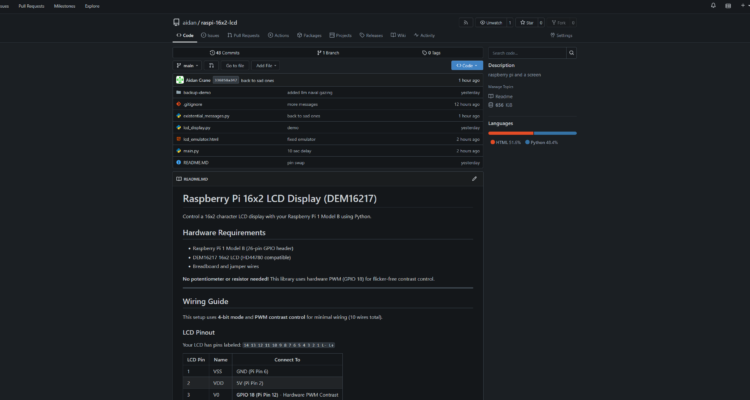
Task: Open the Add File dropdown
Action: click(x=266, y=65)
